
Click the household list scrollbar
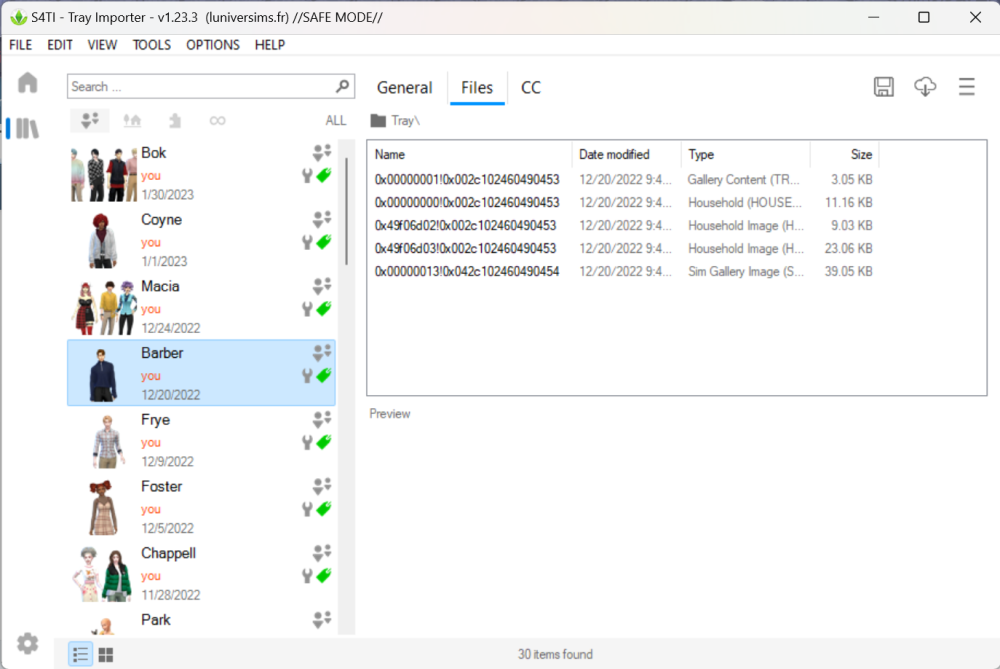click(x=347, y=210)
